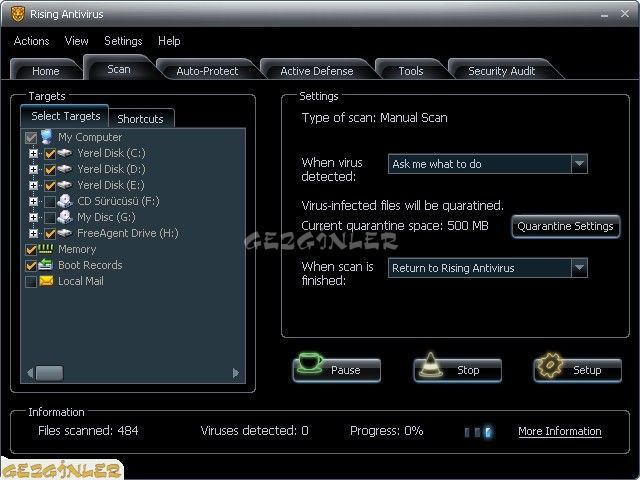Image resolution: width=640 pixels, height=480 pixels.
Task: Expand the Yerel Disk (D:) tree node
Action: pyautogui.click(x=33, y=169)
